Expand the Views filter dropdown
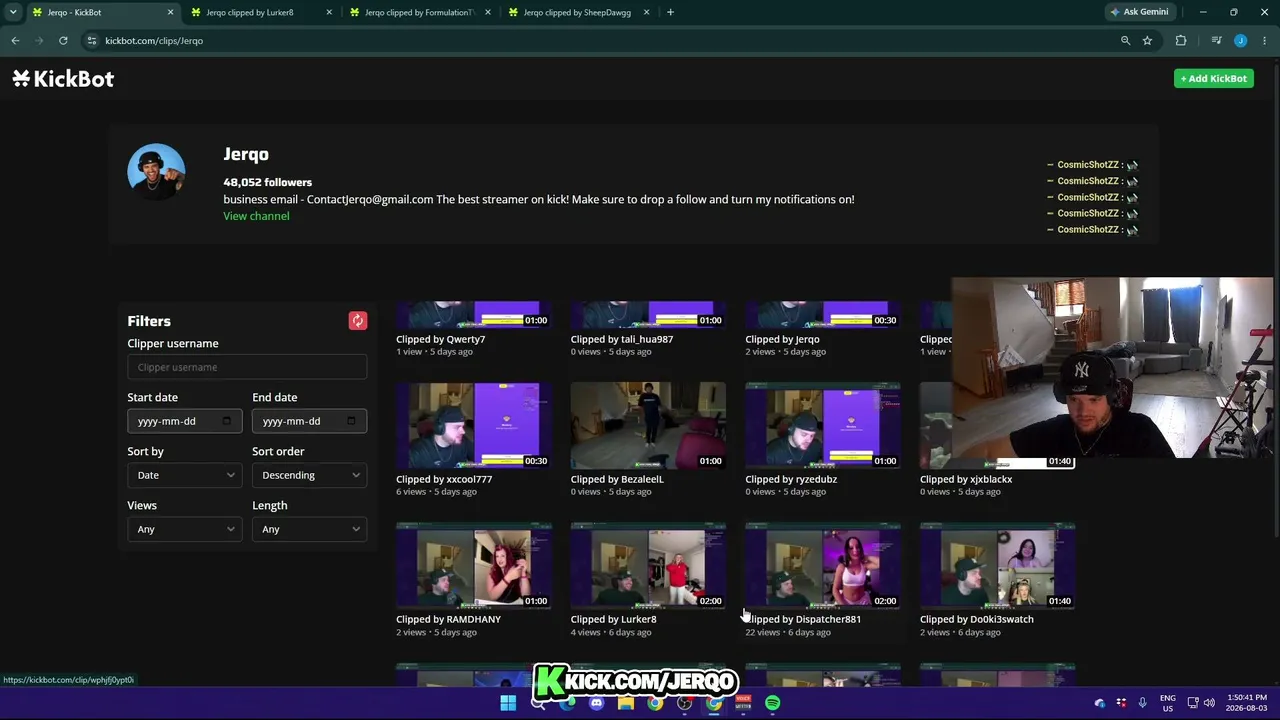The height and width of the screenshot is (720, 1280). (184, 529)
